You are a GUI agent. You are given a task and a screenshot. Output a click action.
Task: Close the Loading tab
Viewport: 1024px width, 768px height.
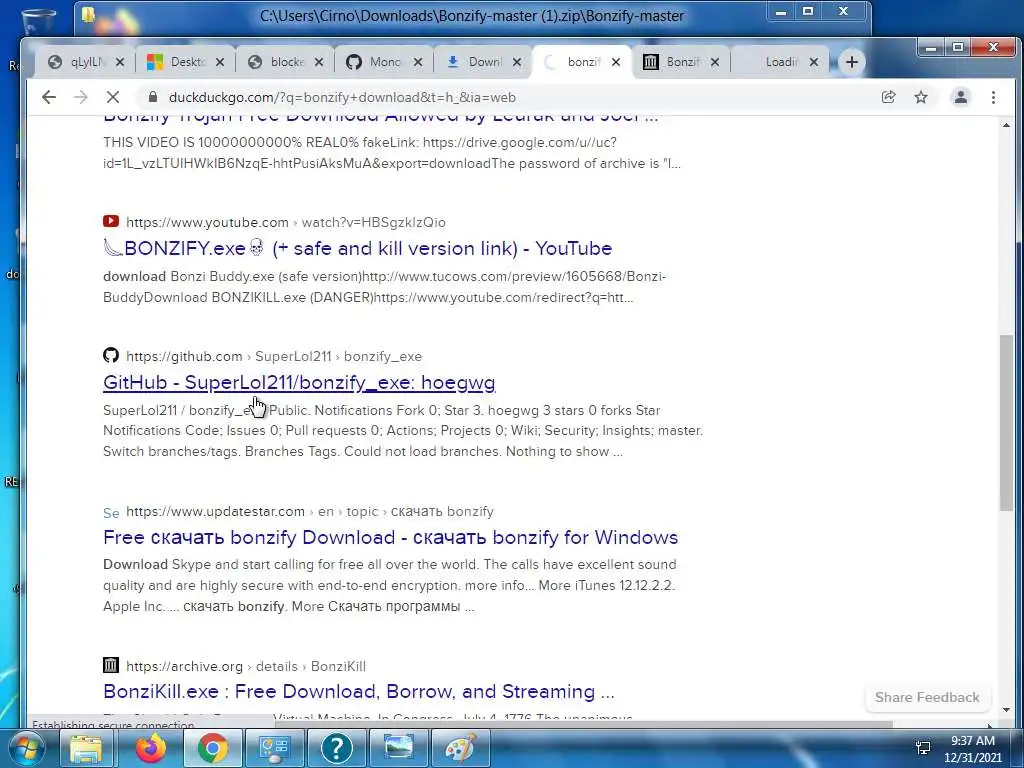(814, 62)
